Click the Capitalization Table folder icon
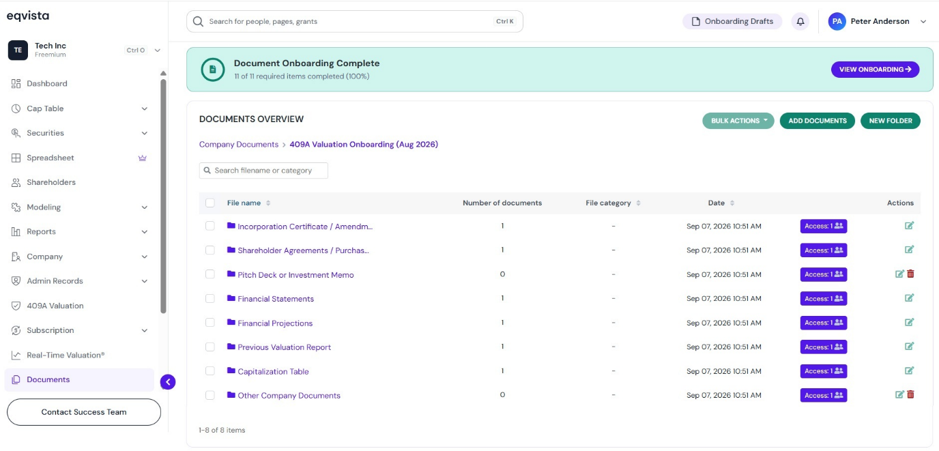The image size is (939, 451). (231, 371)
